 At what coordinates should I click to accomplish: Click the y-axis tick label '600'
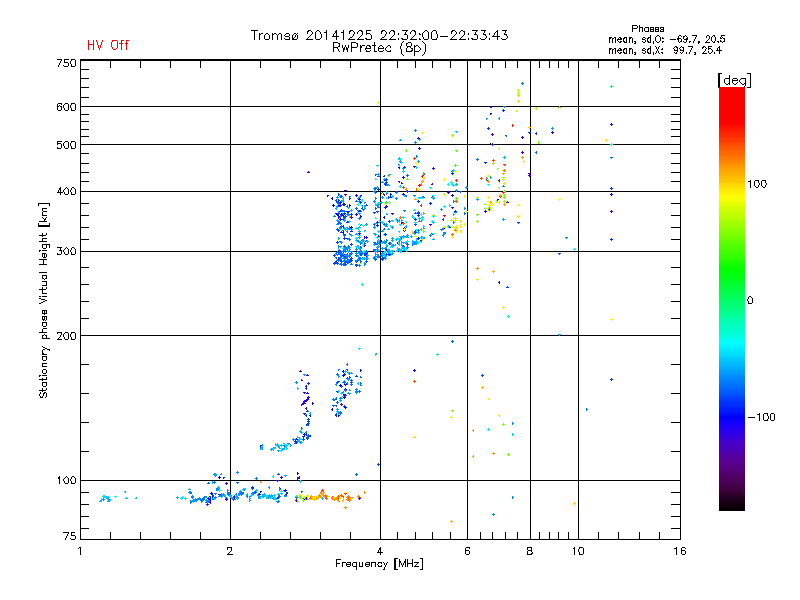[66, 107]
